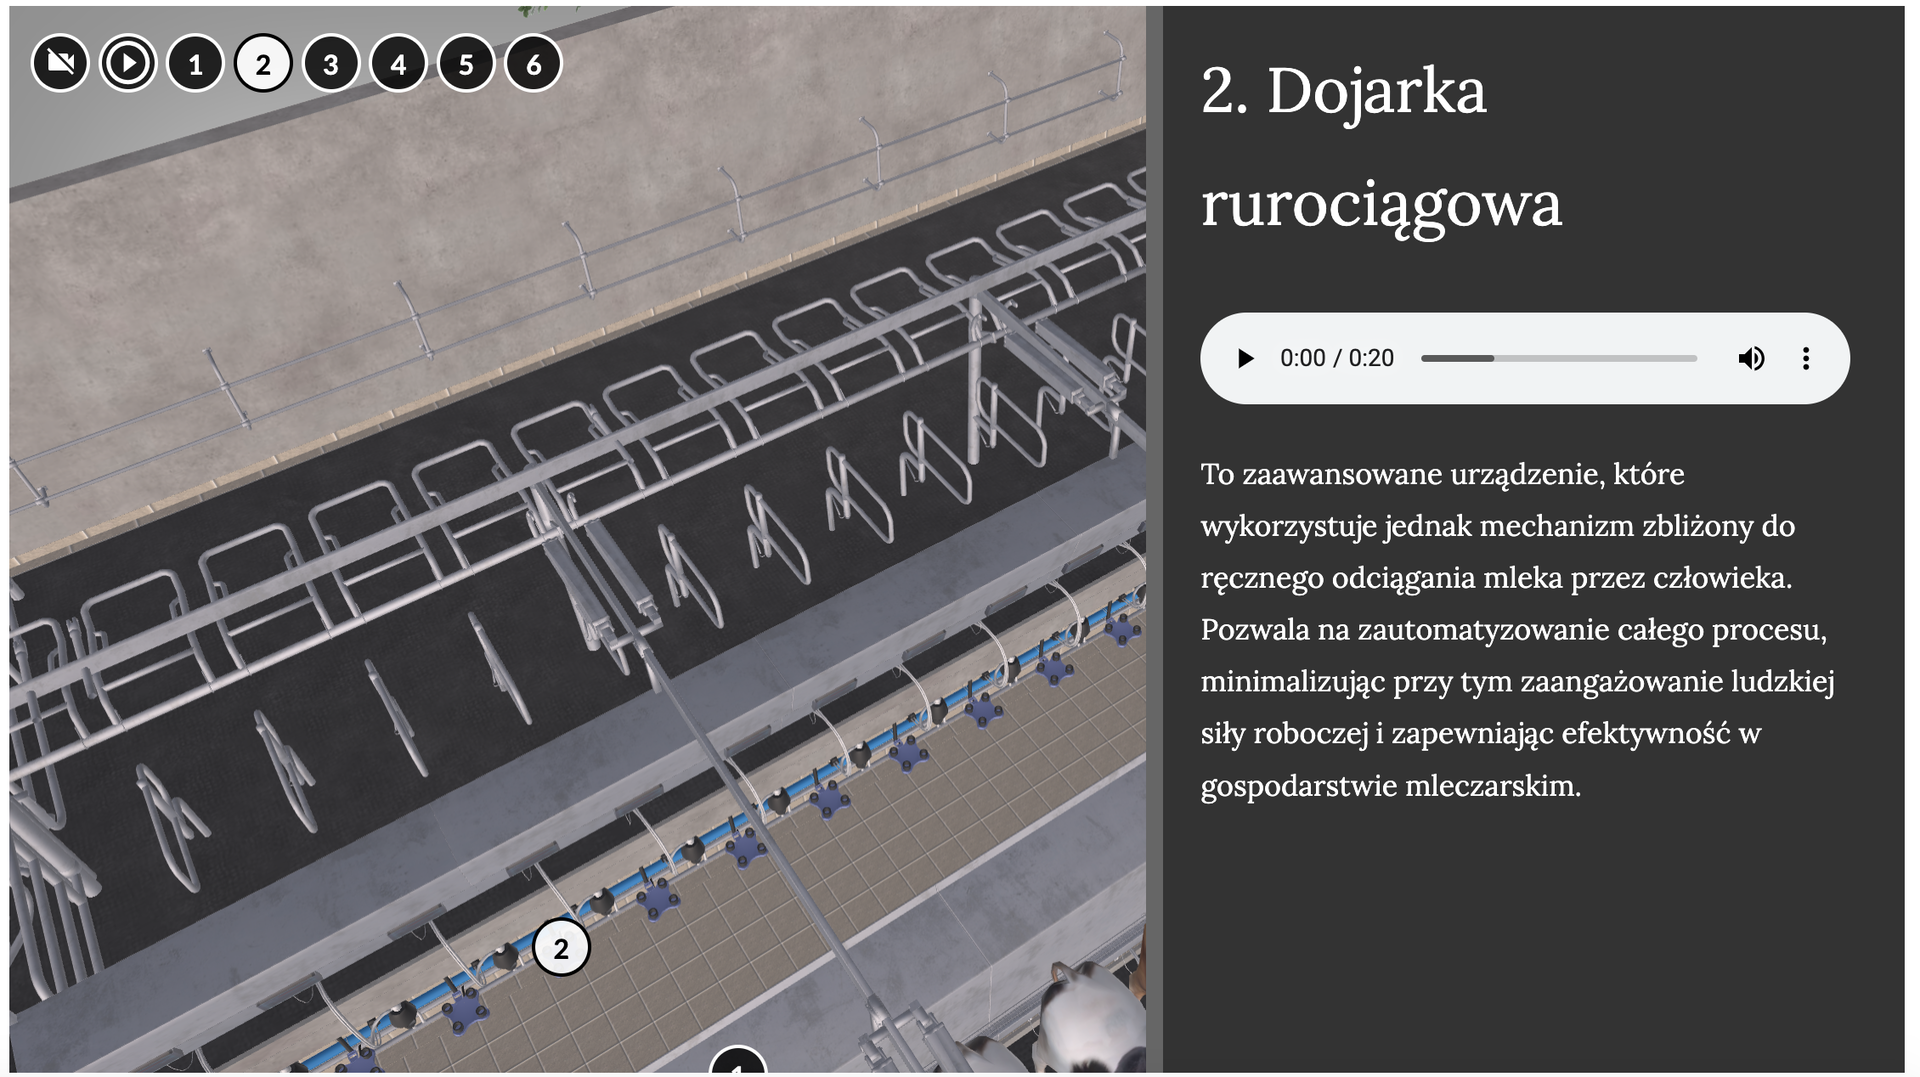The width and height of the screenshot is (1920, 1077).
Task: Jump to step 4 in top navigation
Action: click(x=399, y=64)
